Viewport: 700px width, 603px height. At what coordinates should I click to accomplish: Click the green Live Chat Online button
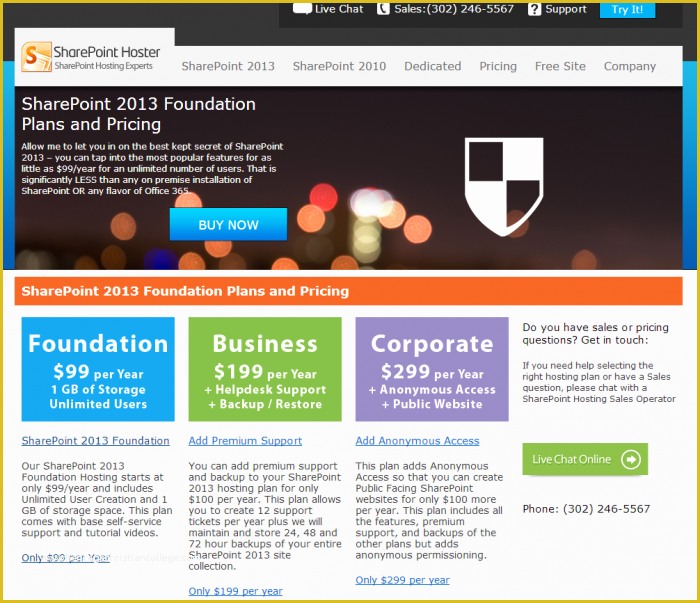pyautogui.click(x=585, y=459)
